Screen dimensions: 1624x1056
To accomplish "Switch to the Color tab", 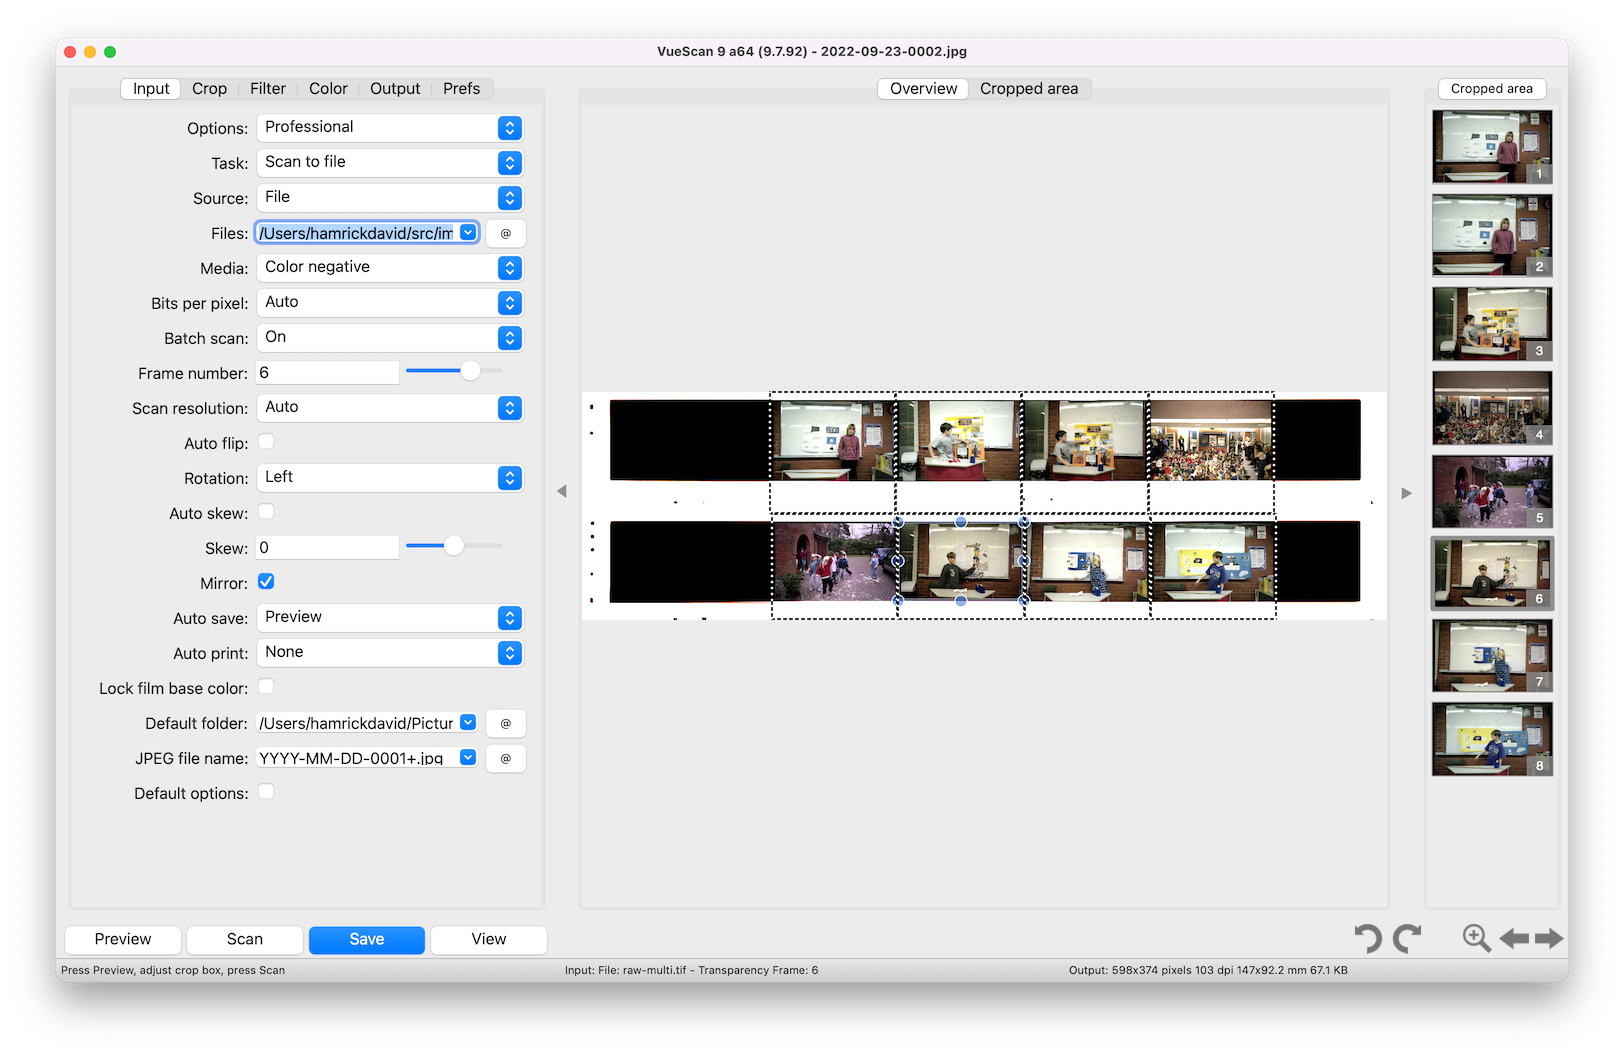I will pyautogui.click(x=328, y=88).
